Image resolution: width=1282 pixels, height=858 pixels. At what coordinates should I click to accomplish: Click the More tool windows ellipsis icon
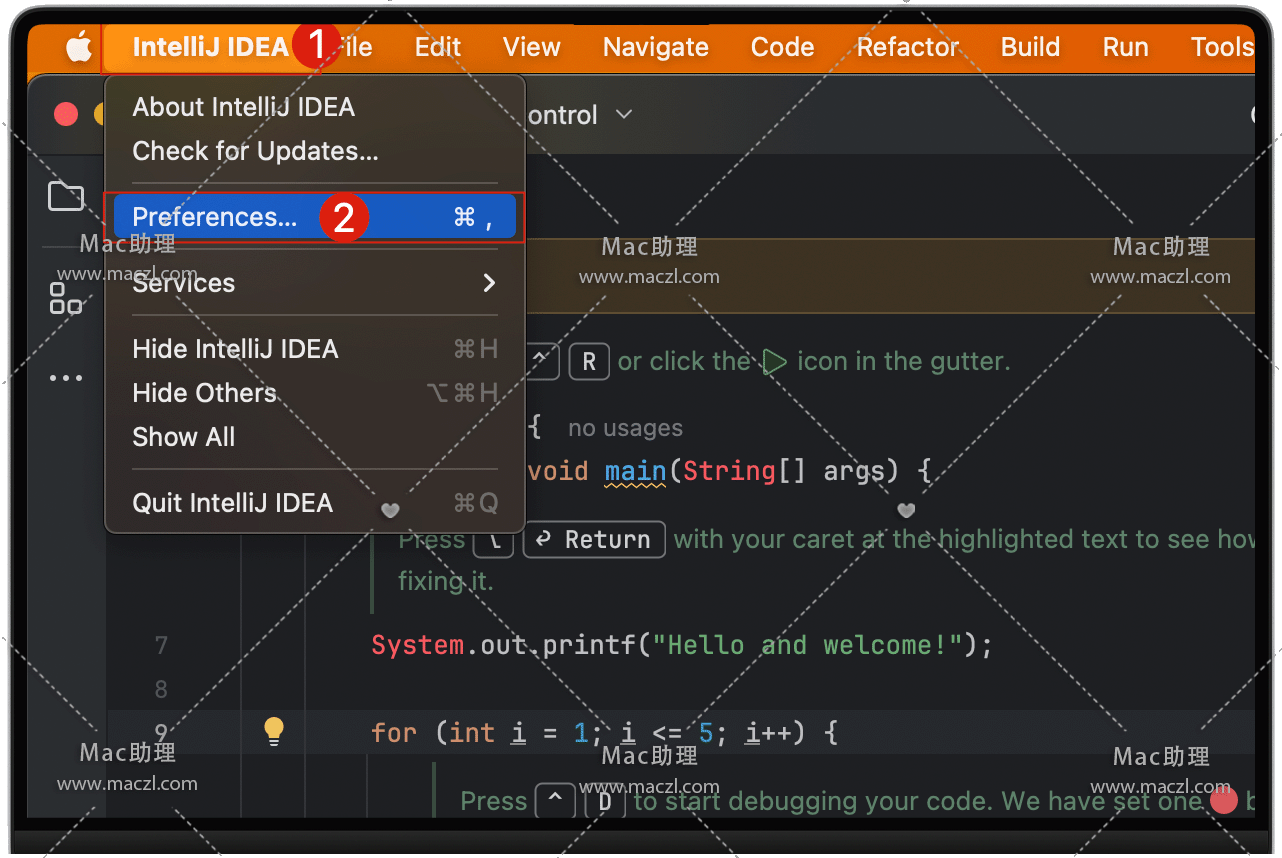pos(66,378)
